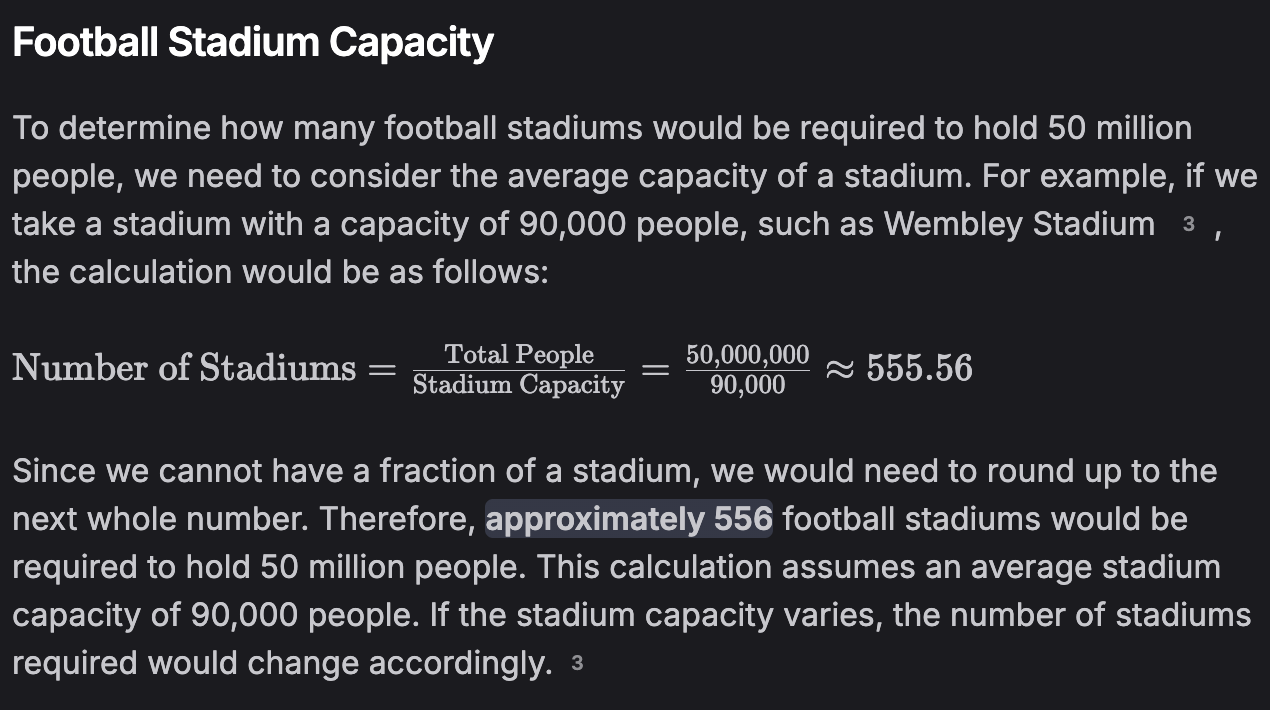Click the 50,000,000 numerator value

[747, 354]
